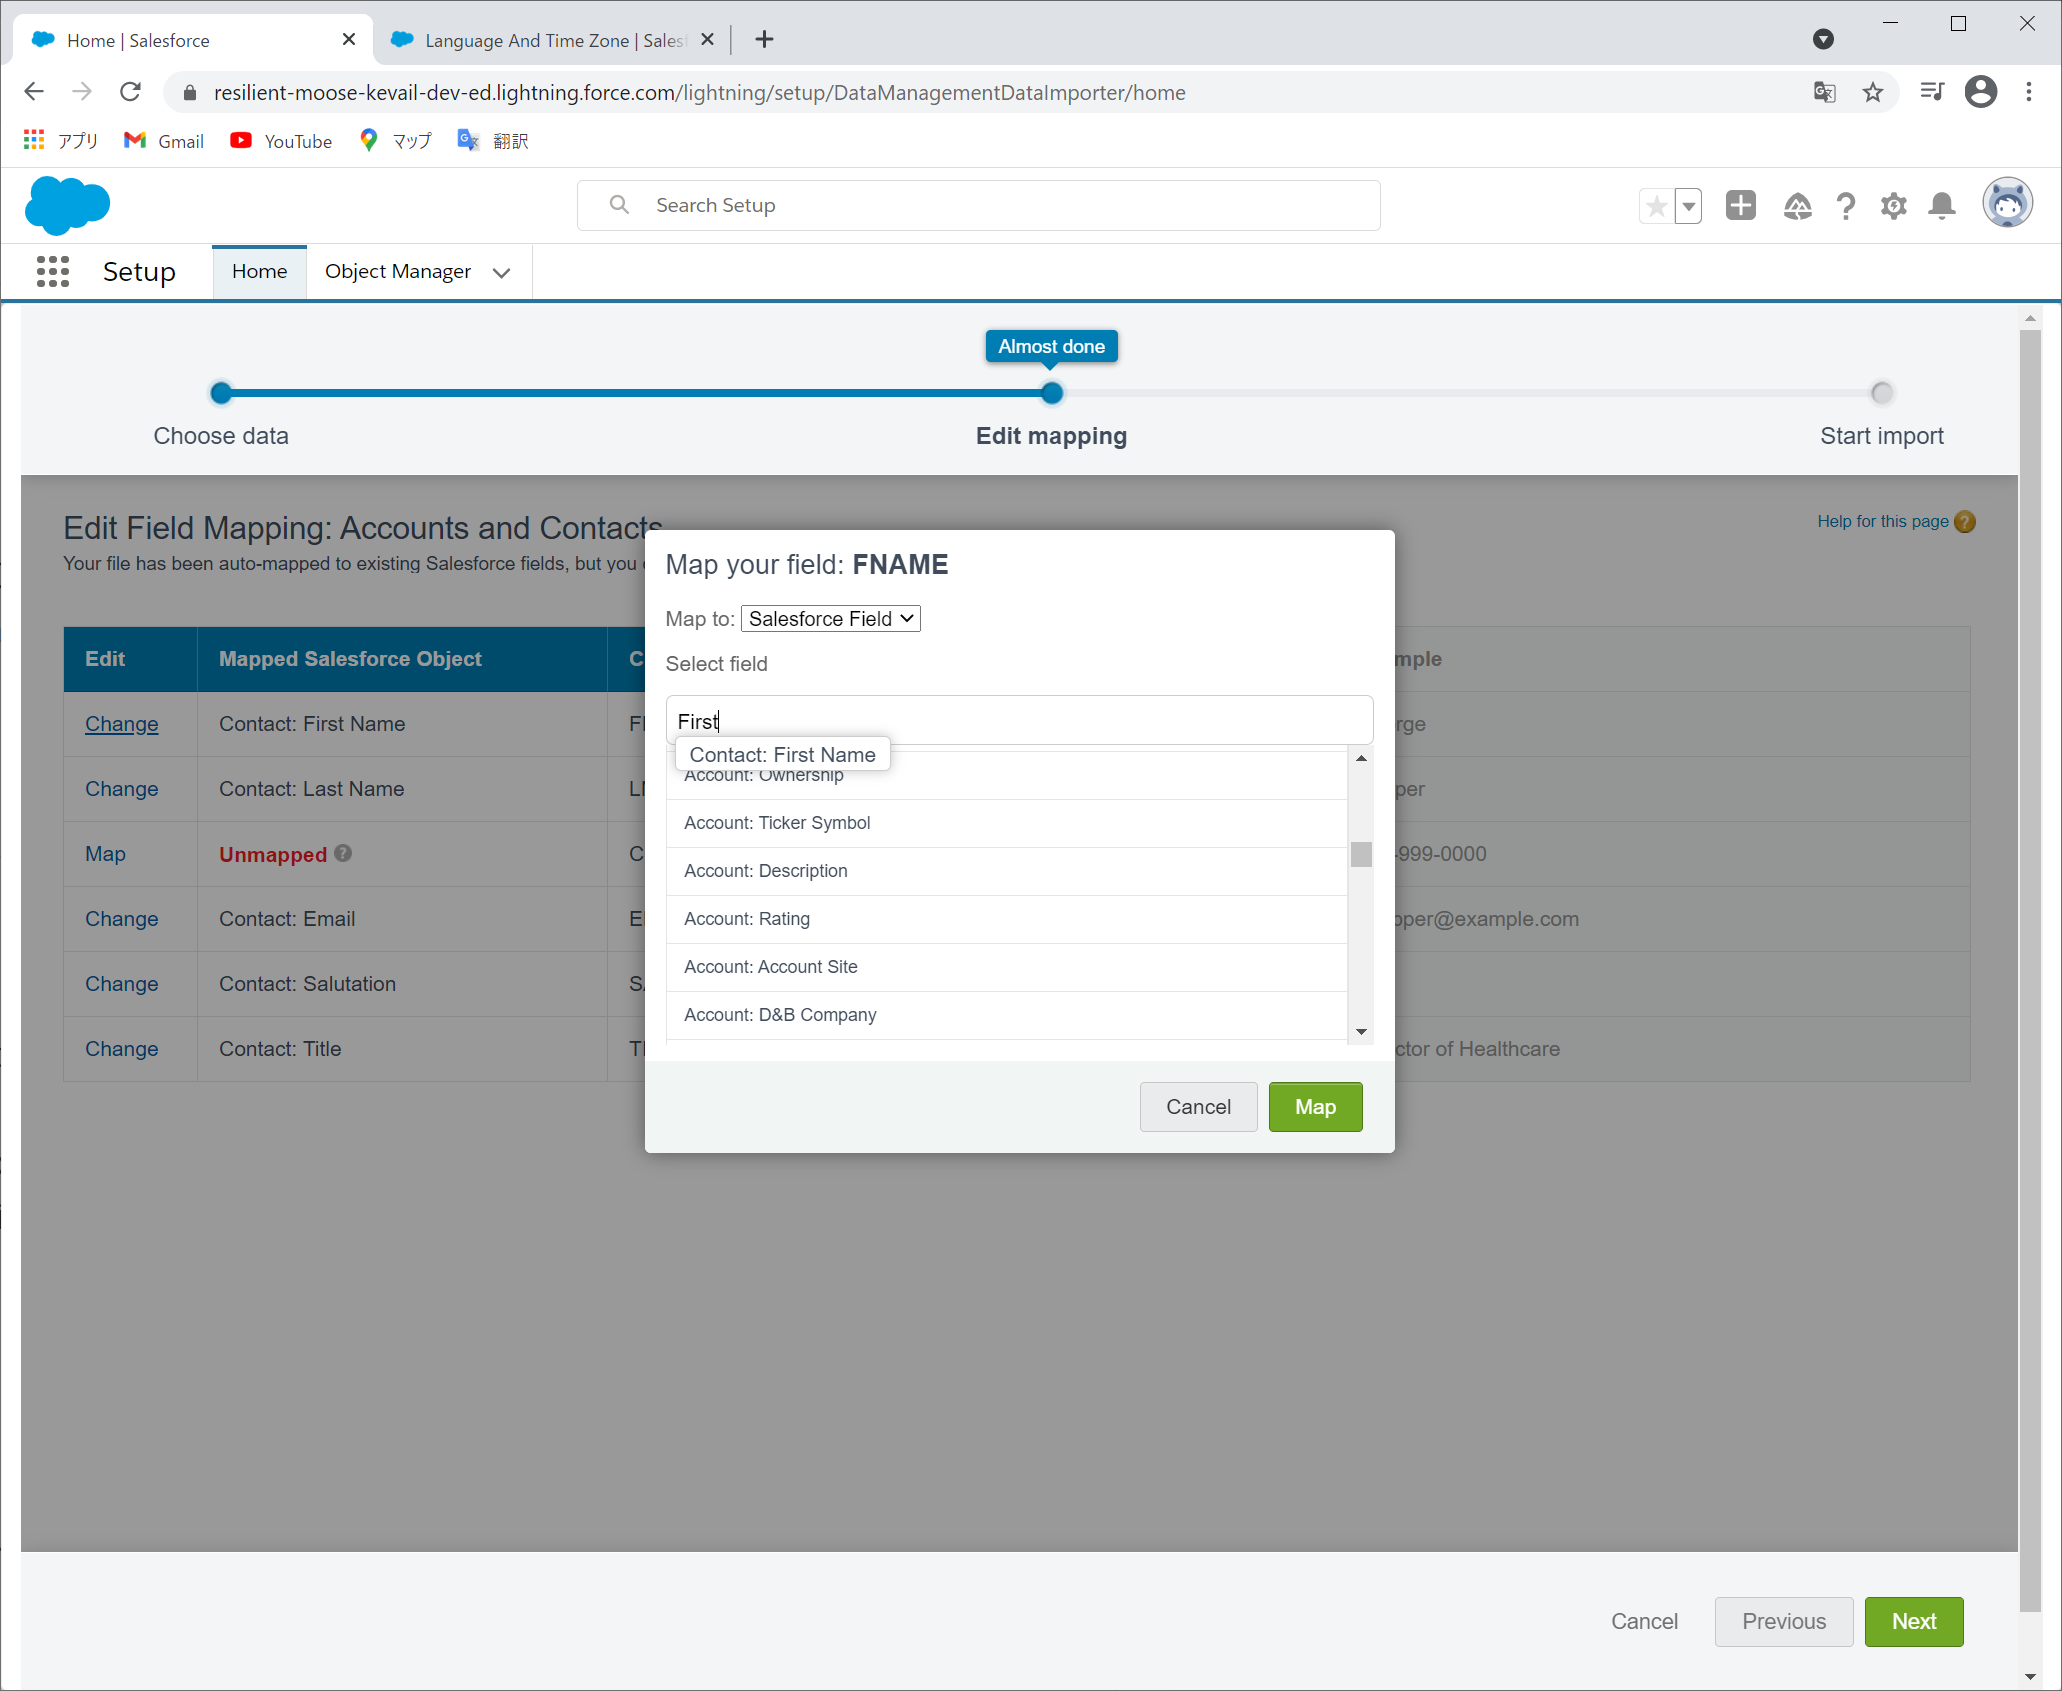Open the notifications bell

point(1941,206)
